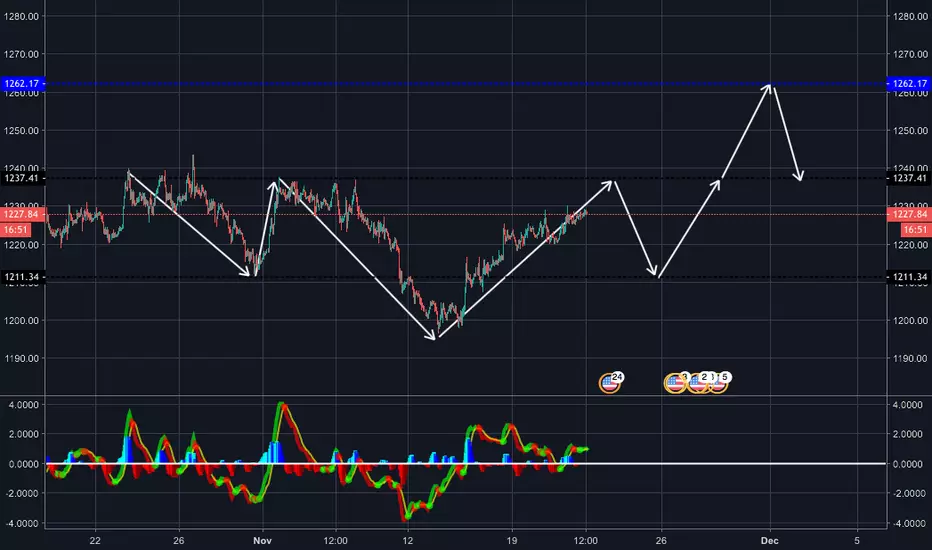This screenshot has height=550, width=932.
Task: Open the economic event icon badged 2
Action: coord(697,383)
